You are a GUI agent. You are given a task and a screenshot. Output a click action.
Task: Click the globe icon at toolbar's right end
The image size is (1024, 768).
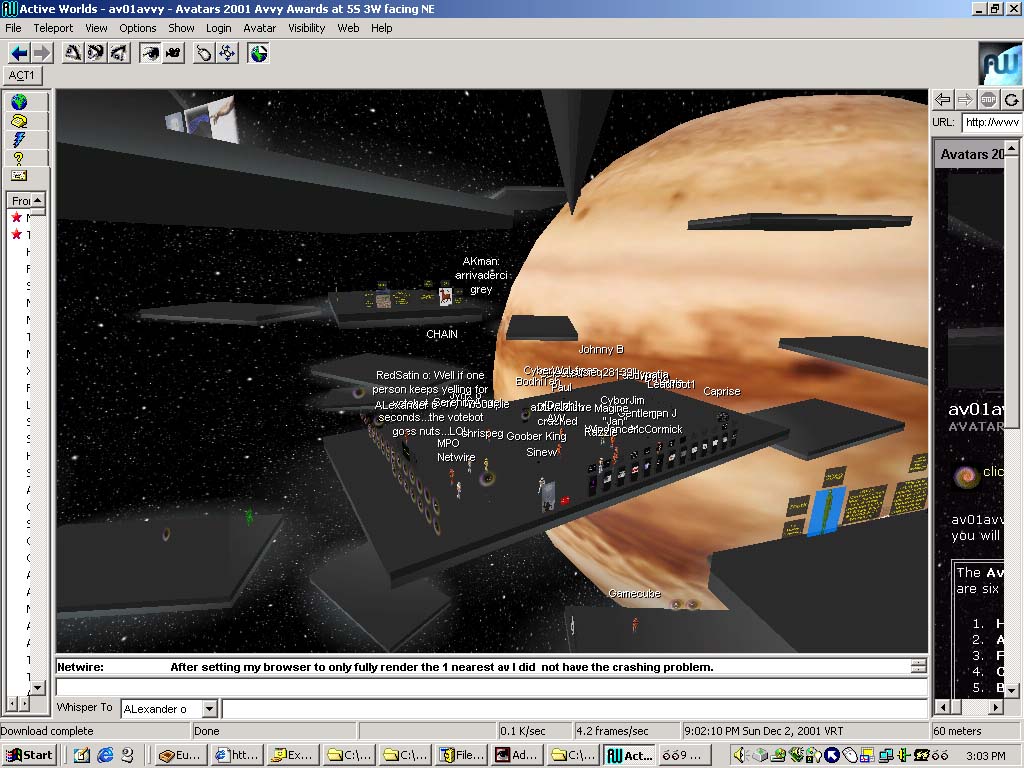click(x=259, y=53)
